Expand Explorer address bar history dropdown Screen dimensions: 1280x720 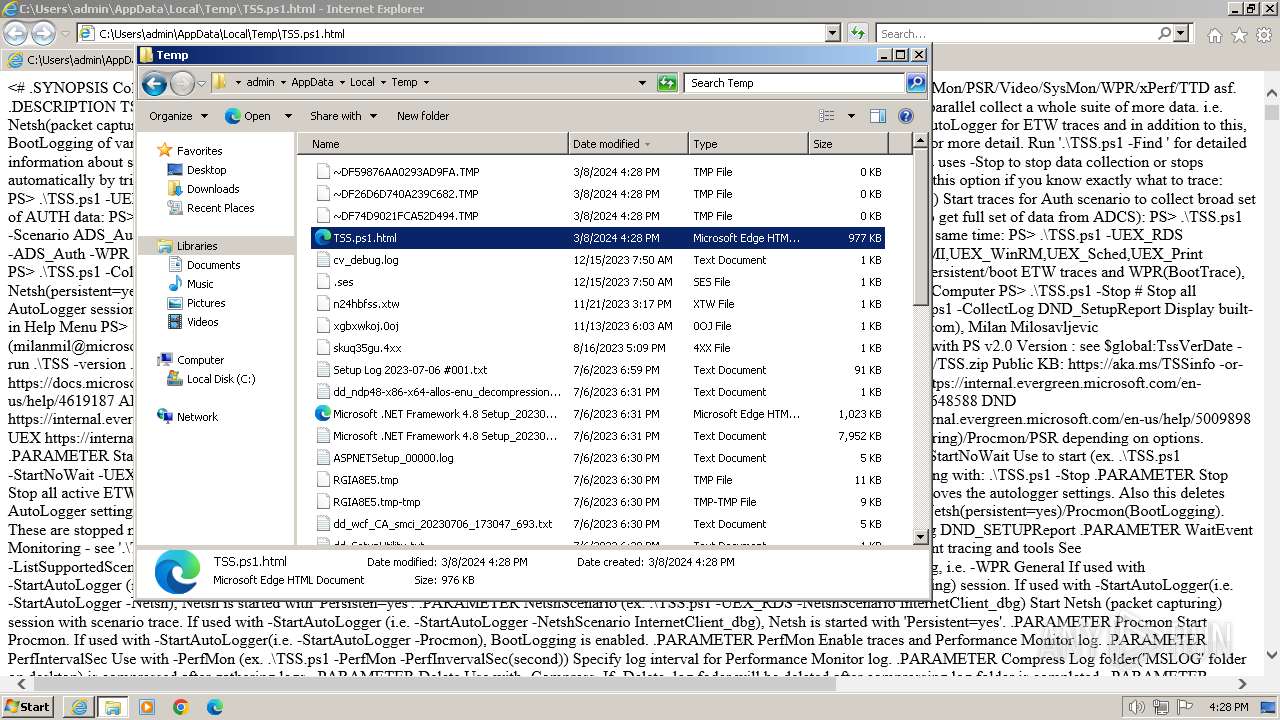click(642, 83)
